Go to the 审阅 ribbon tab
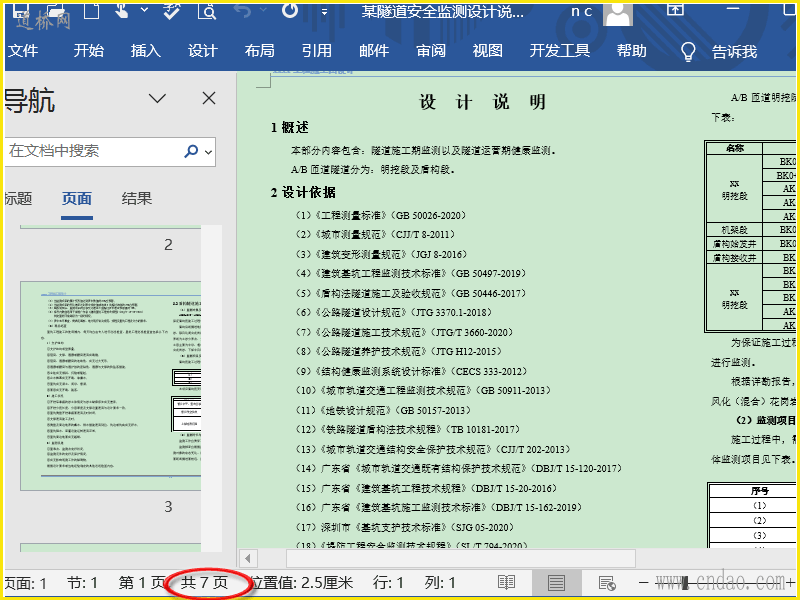The width and height of the screenshot is (800, 600). pyautogui.click(x=431, y=51)
